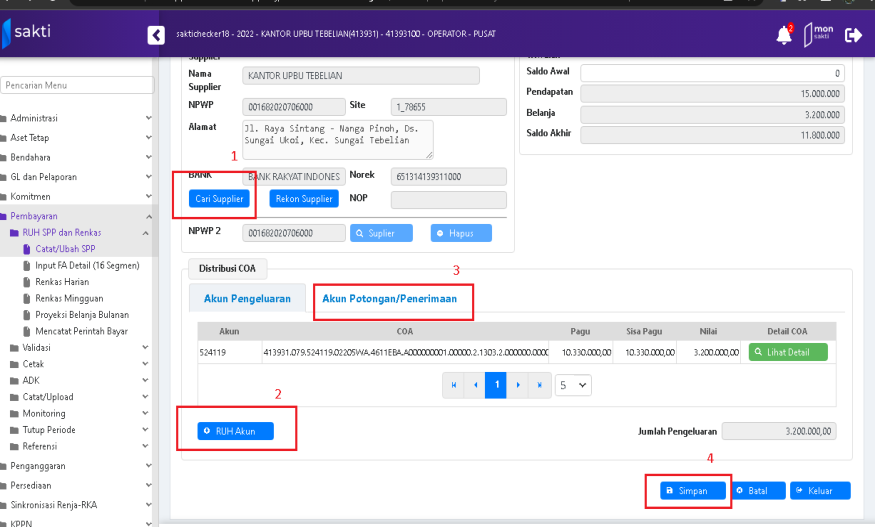Click the logout icon in top bar
This screenshot has width=875, height=527.
pos(853,35)
